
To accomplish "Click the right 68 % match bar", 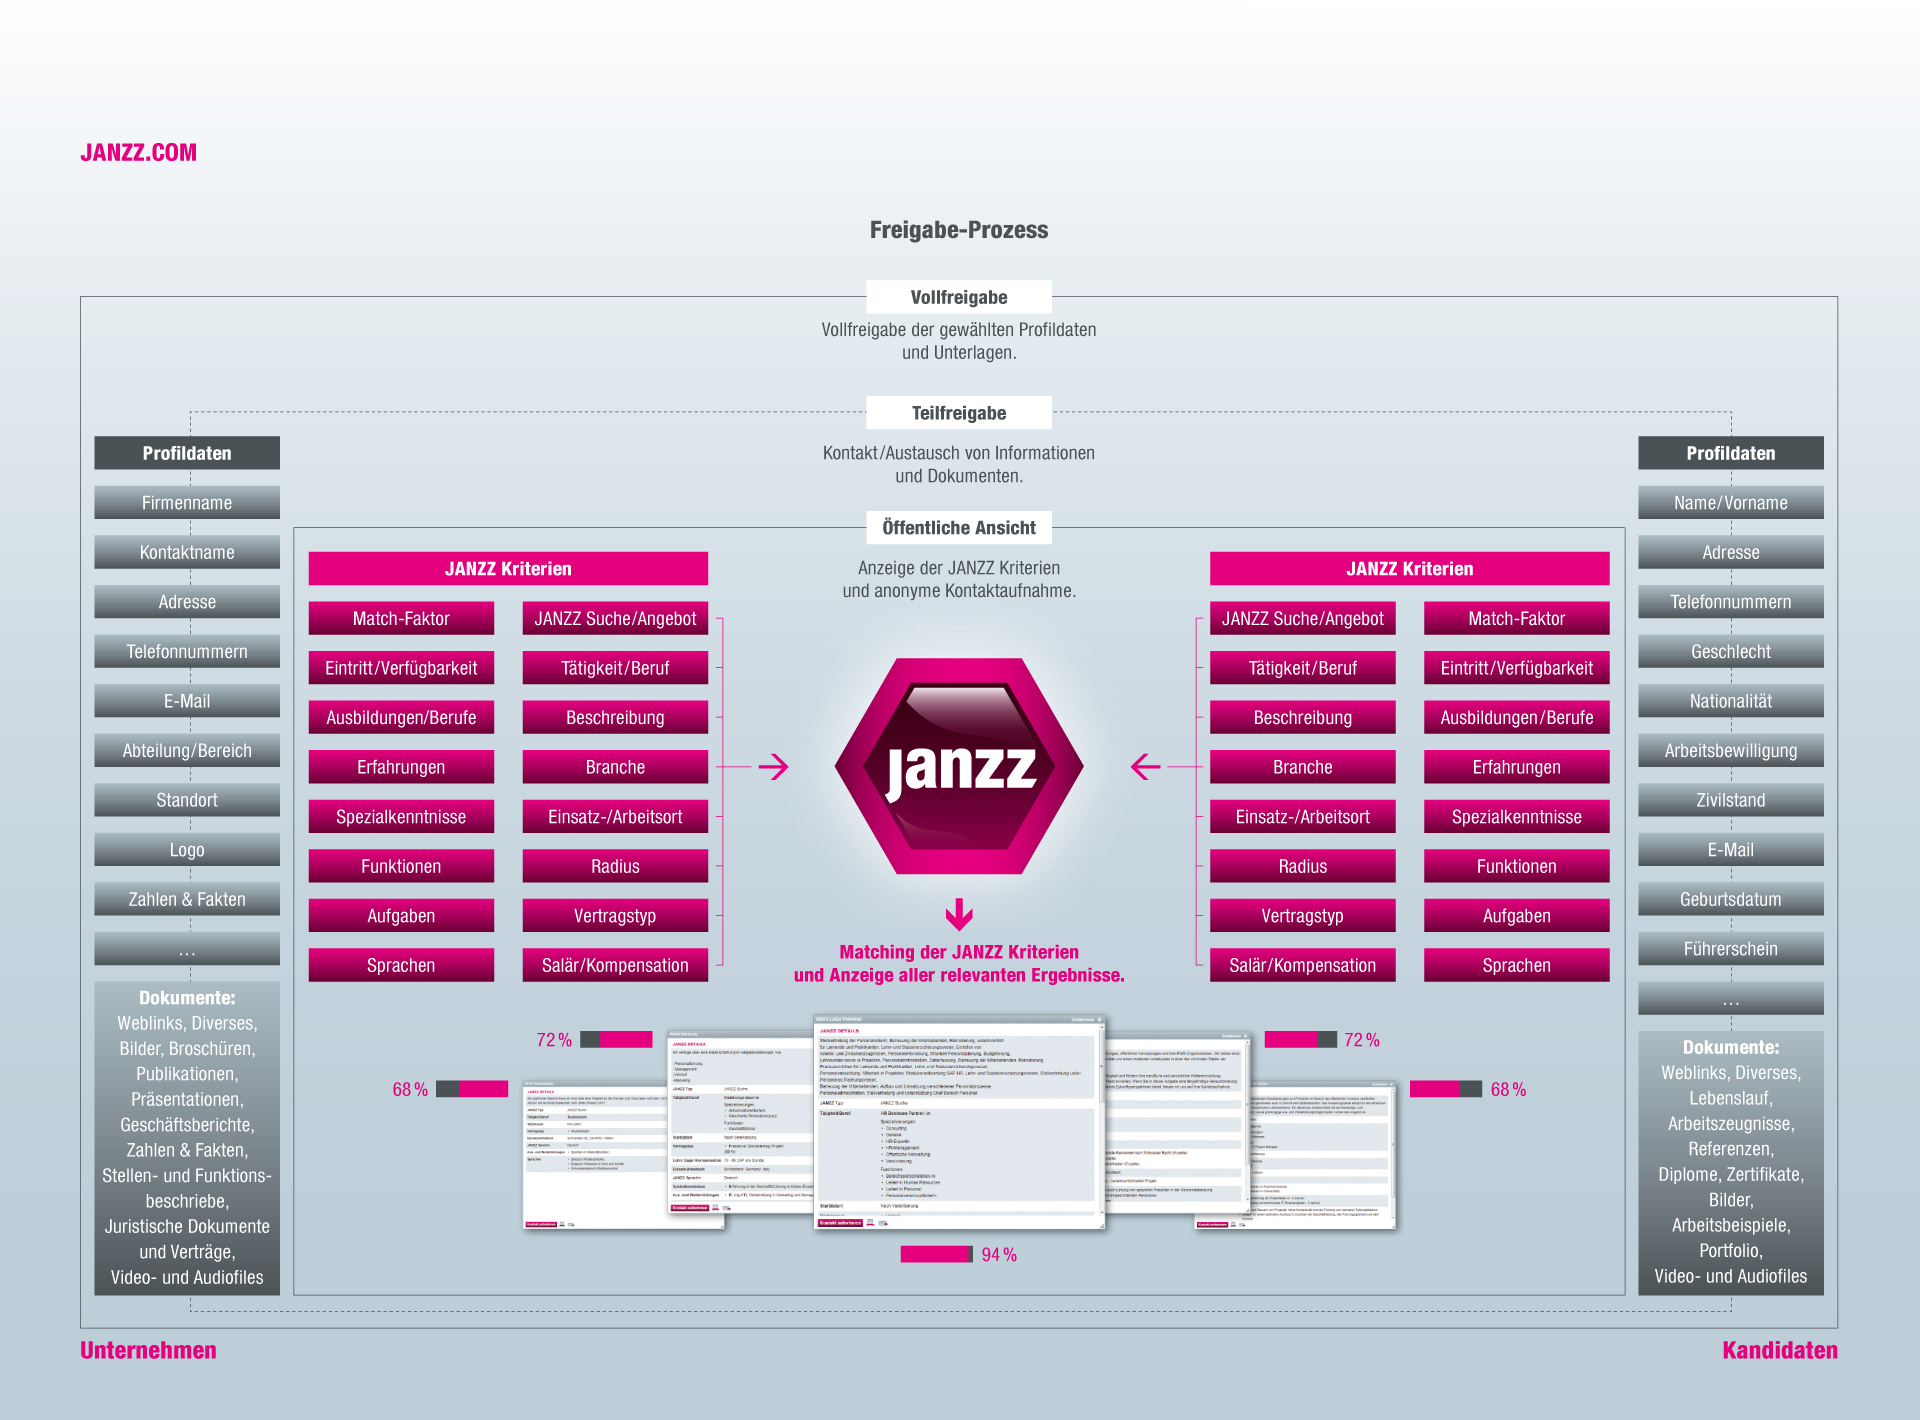I will 1445,1089.
